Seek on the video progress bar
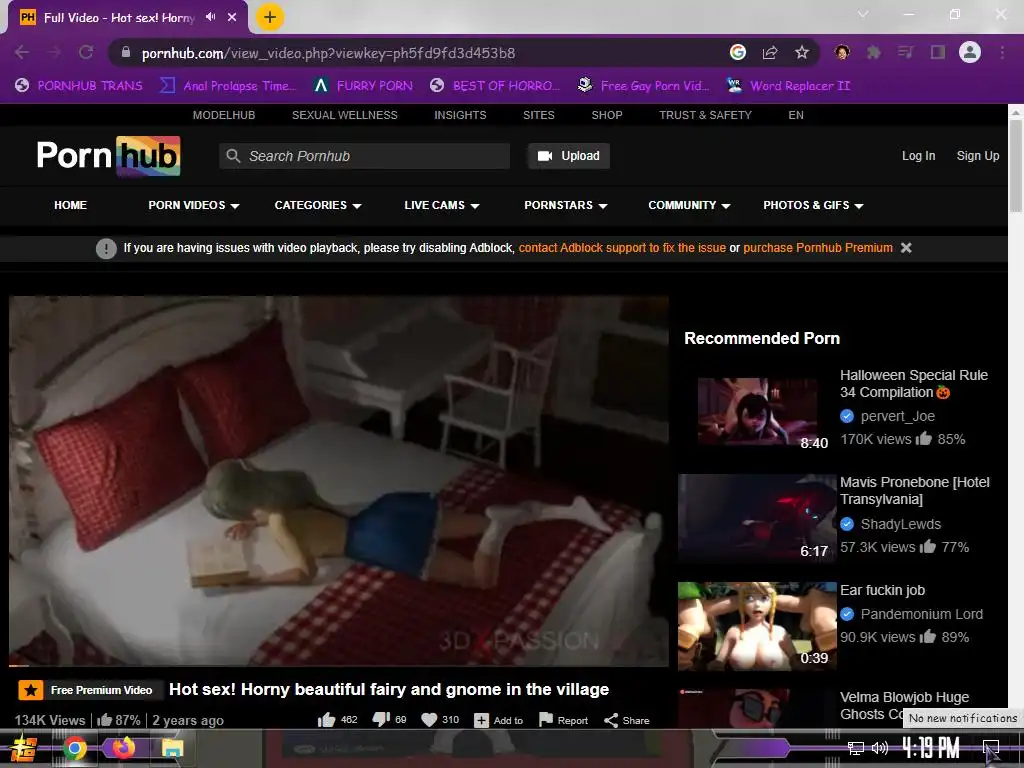 coord(339,665)
